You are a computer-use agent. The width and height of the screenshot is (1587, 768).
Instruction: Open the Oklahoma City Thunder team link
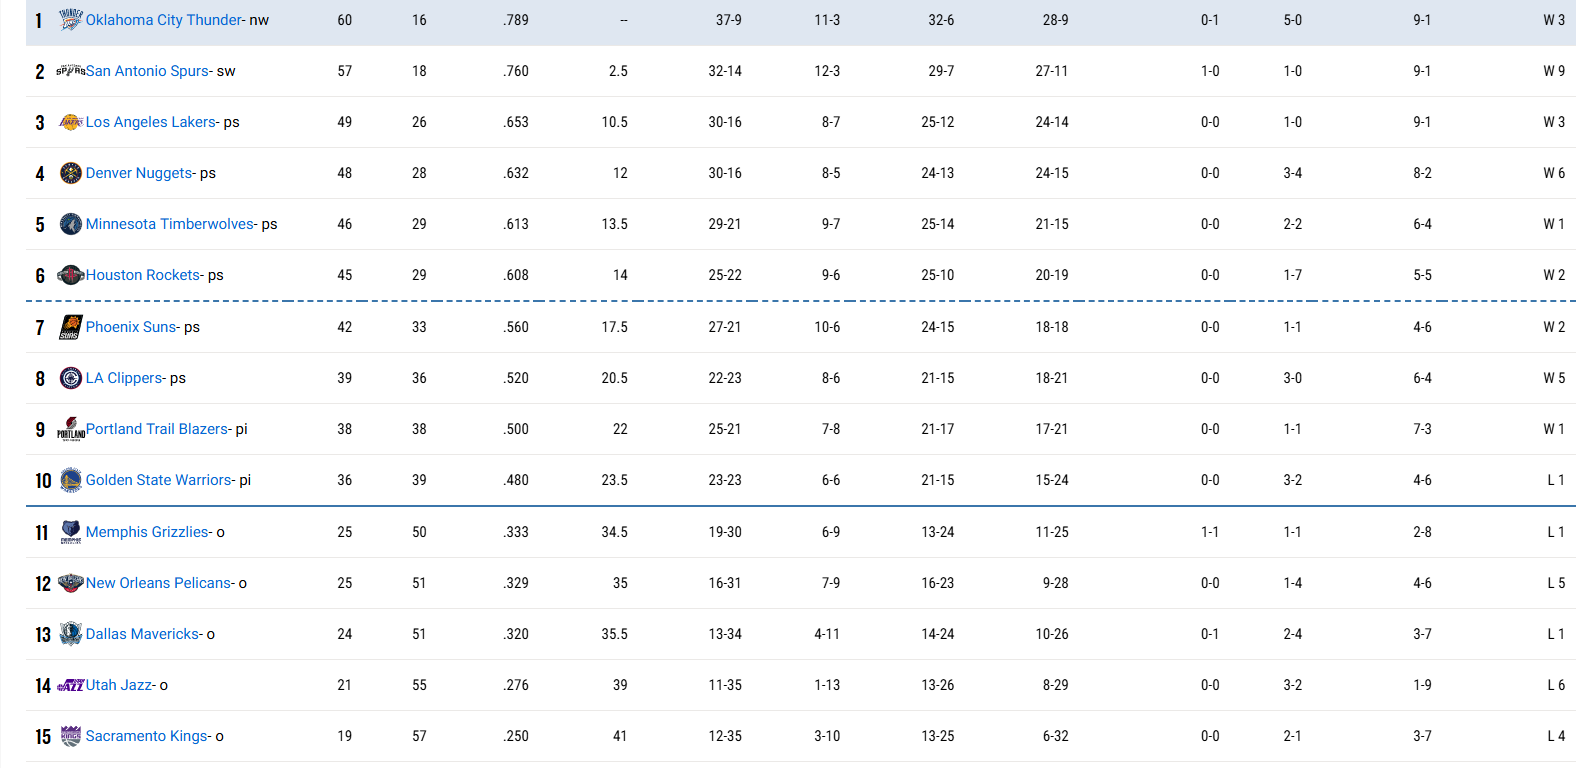pos(163,20)
